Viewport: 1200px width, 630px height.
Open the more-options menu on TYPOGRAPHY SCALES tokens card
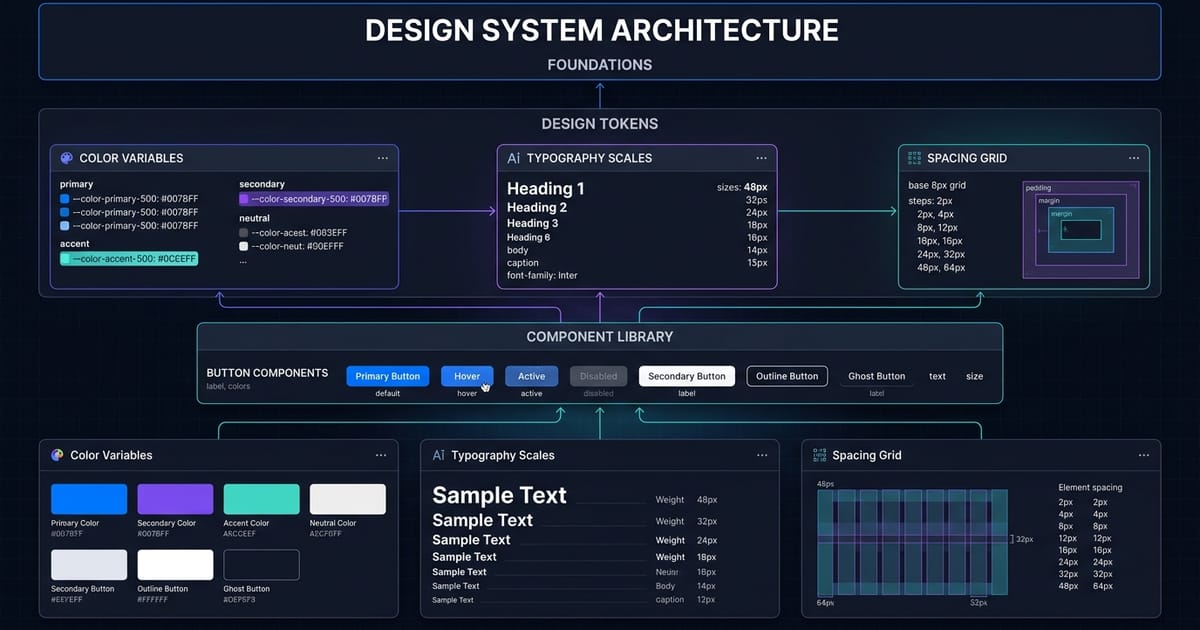click(762, 158)
